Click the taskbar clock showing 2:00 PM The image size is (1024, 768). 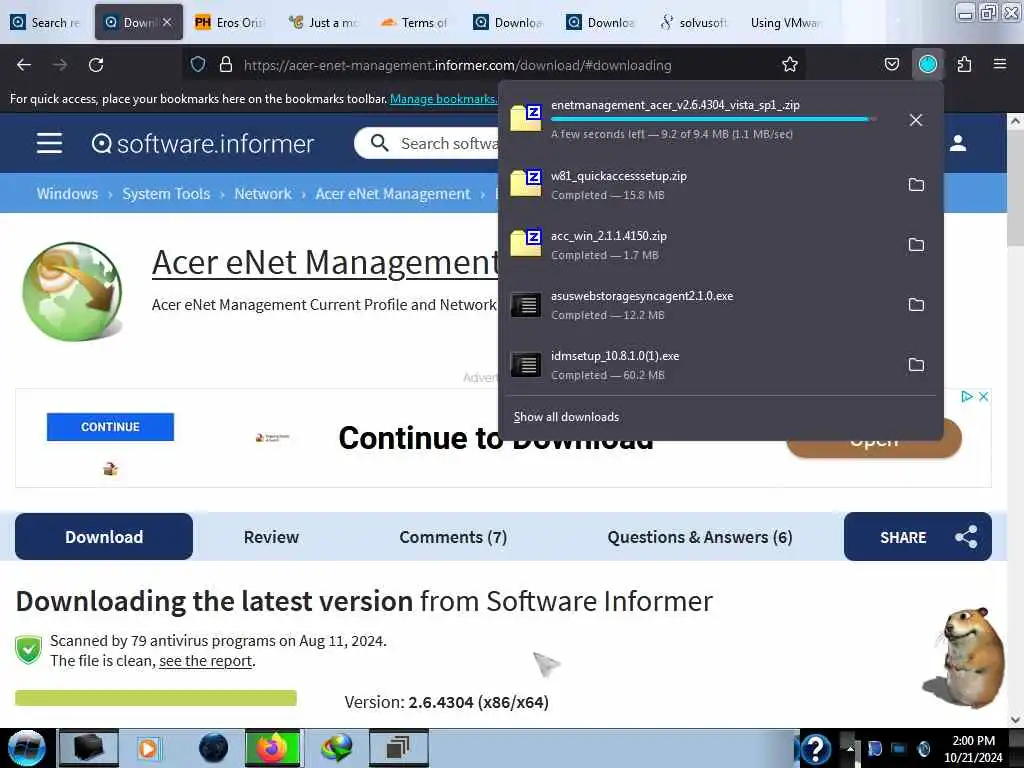(x=973, y=748)
